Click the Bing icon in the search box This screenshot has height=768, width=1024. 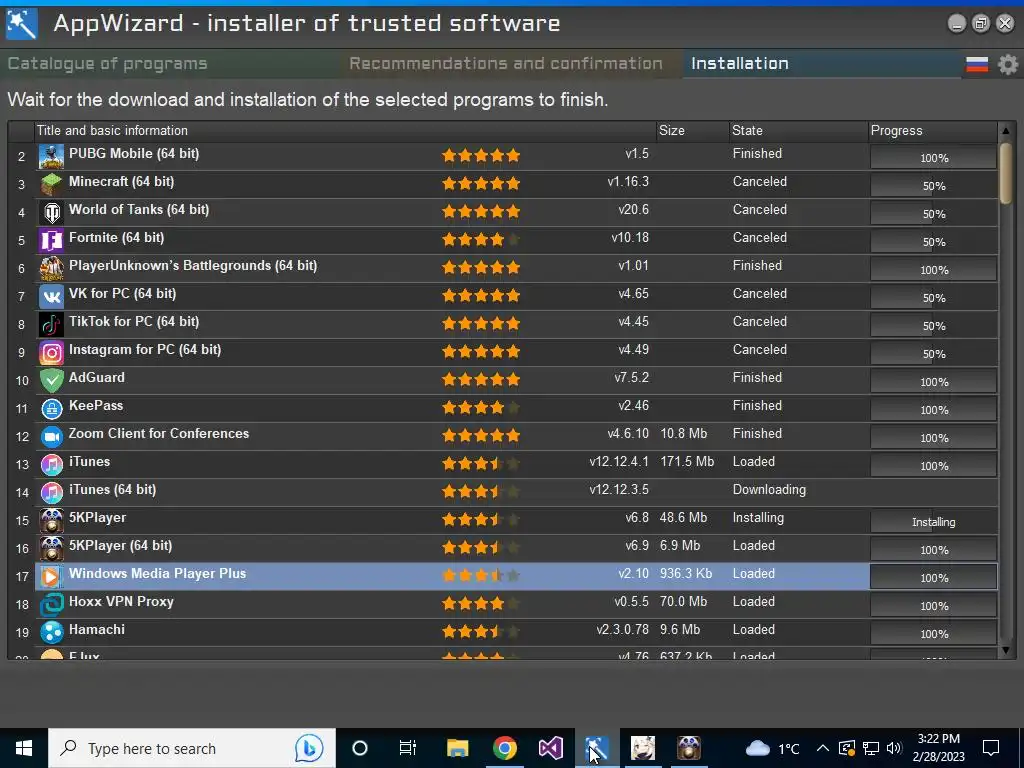309,748
